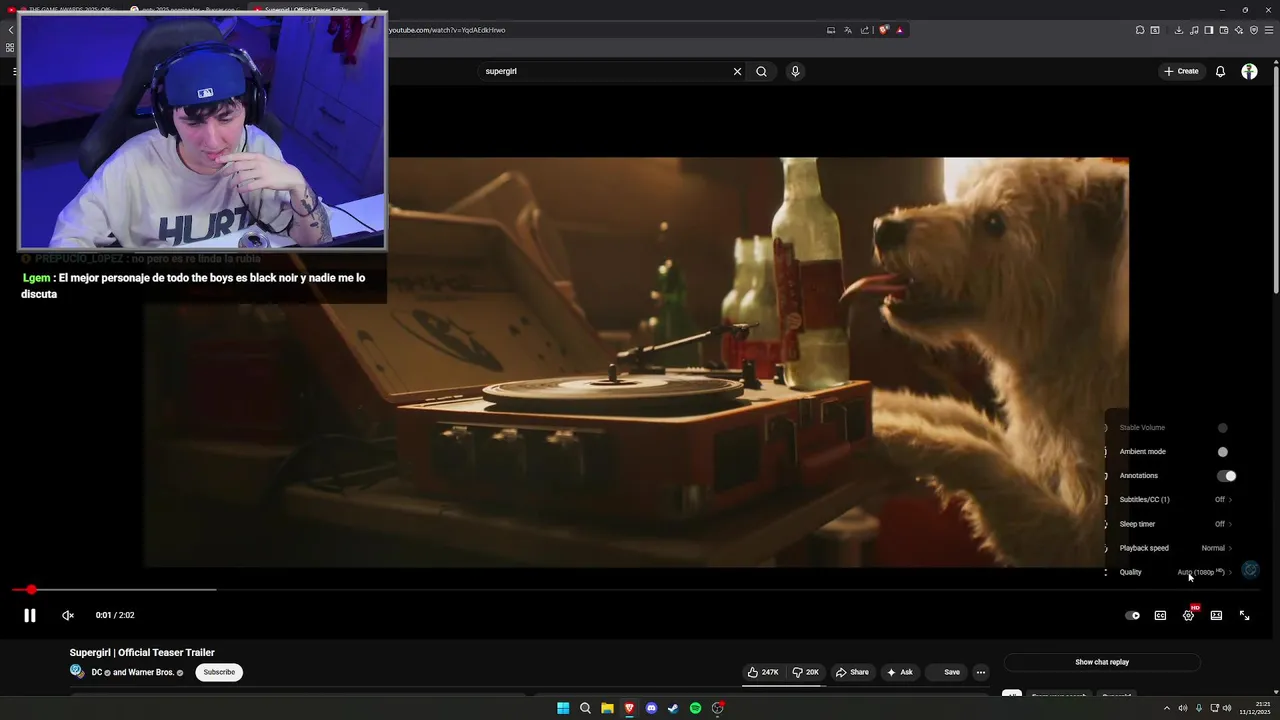1280x720 pixels.
Task: Show chat replay
Action: [1102, 662]
